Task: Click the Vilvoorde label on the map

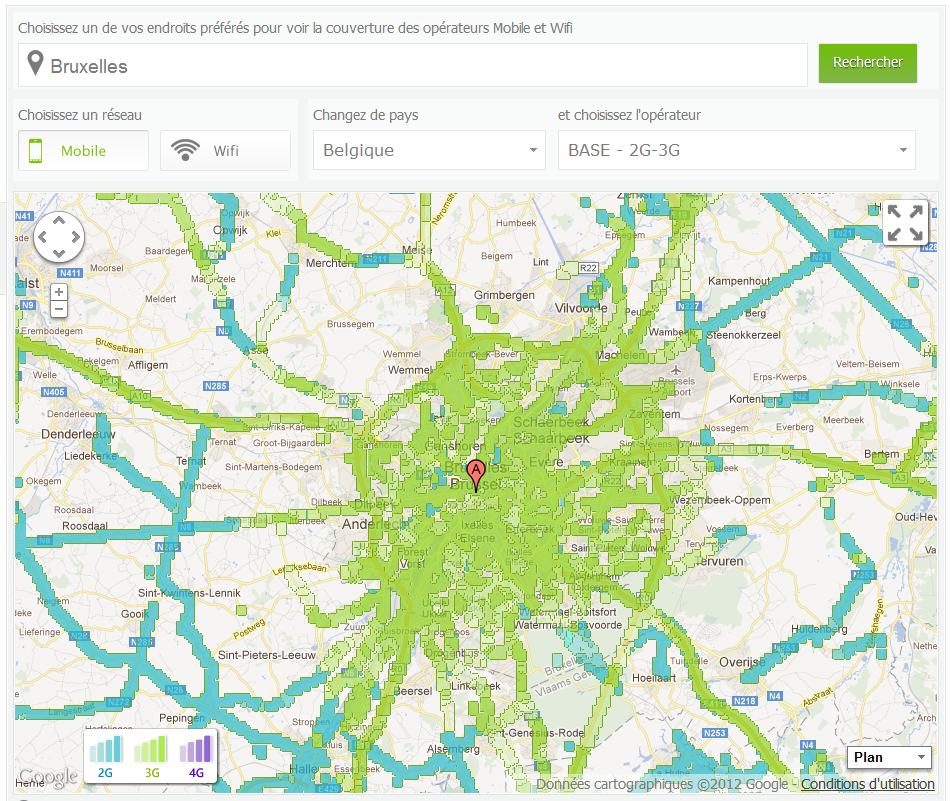Action: point(581,308)
